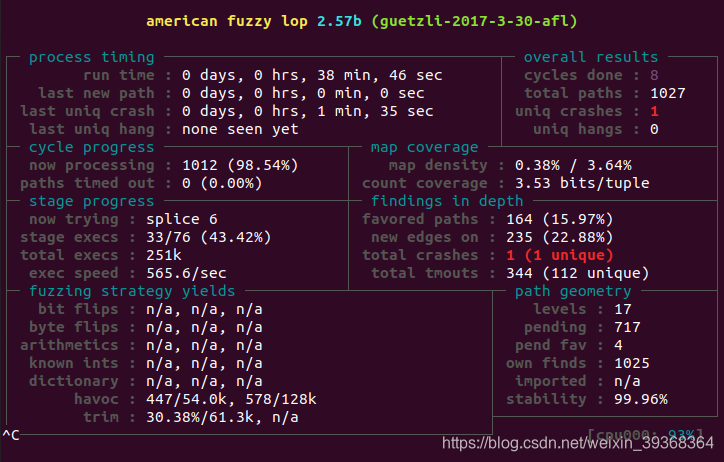Click the 'map coverage' section header

tap(424, 147)
